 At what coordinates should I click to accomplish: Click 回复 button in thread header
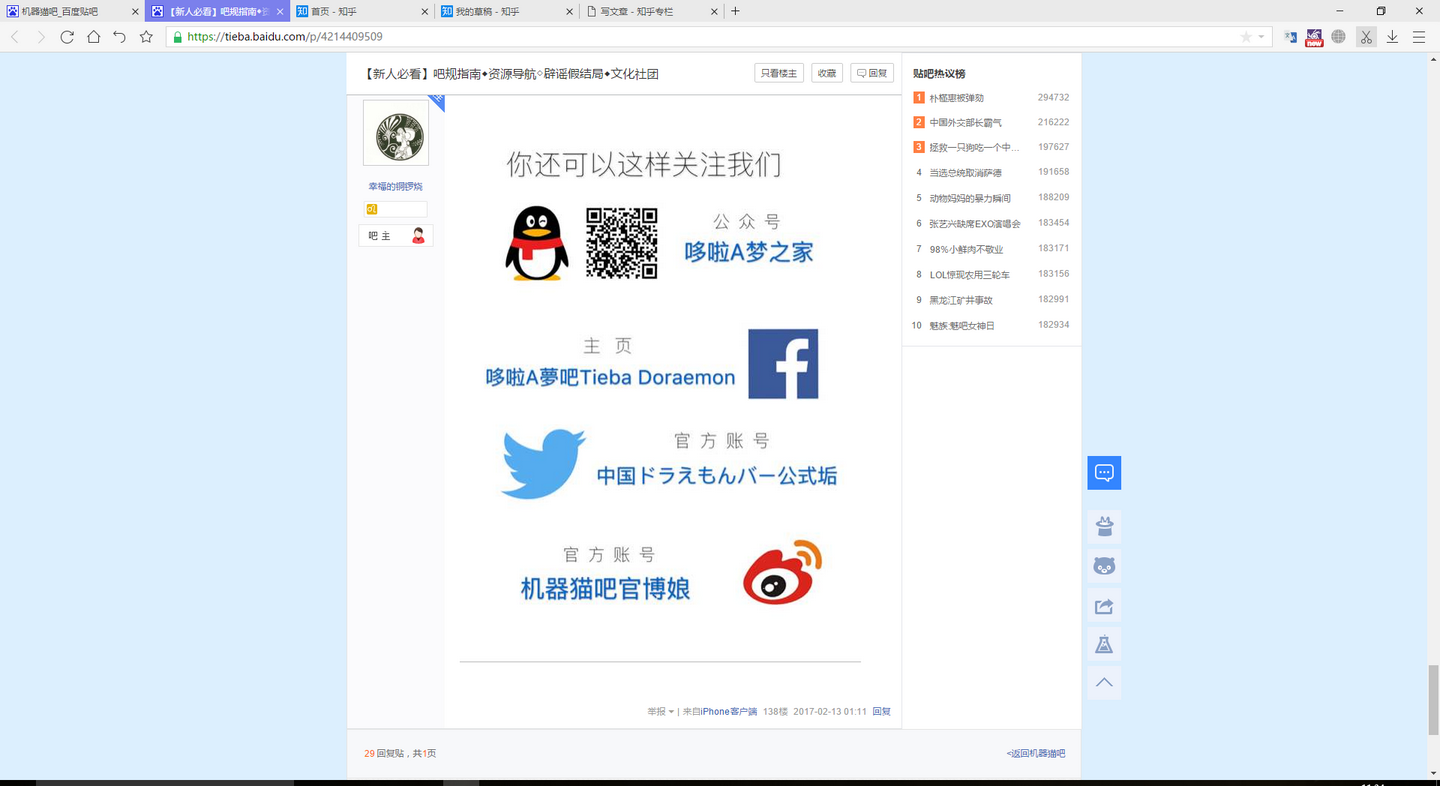872,73
